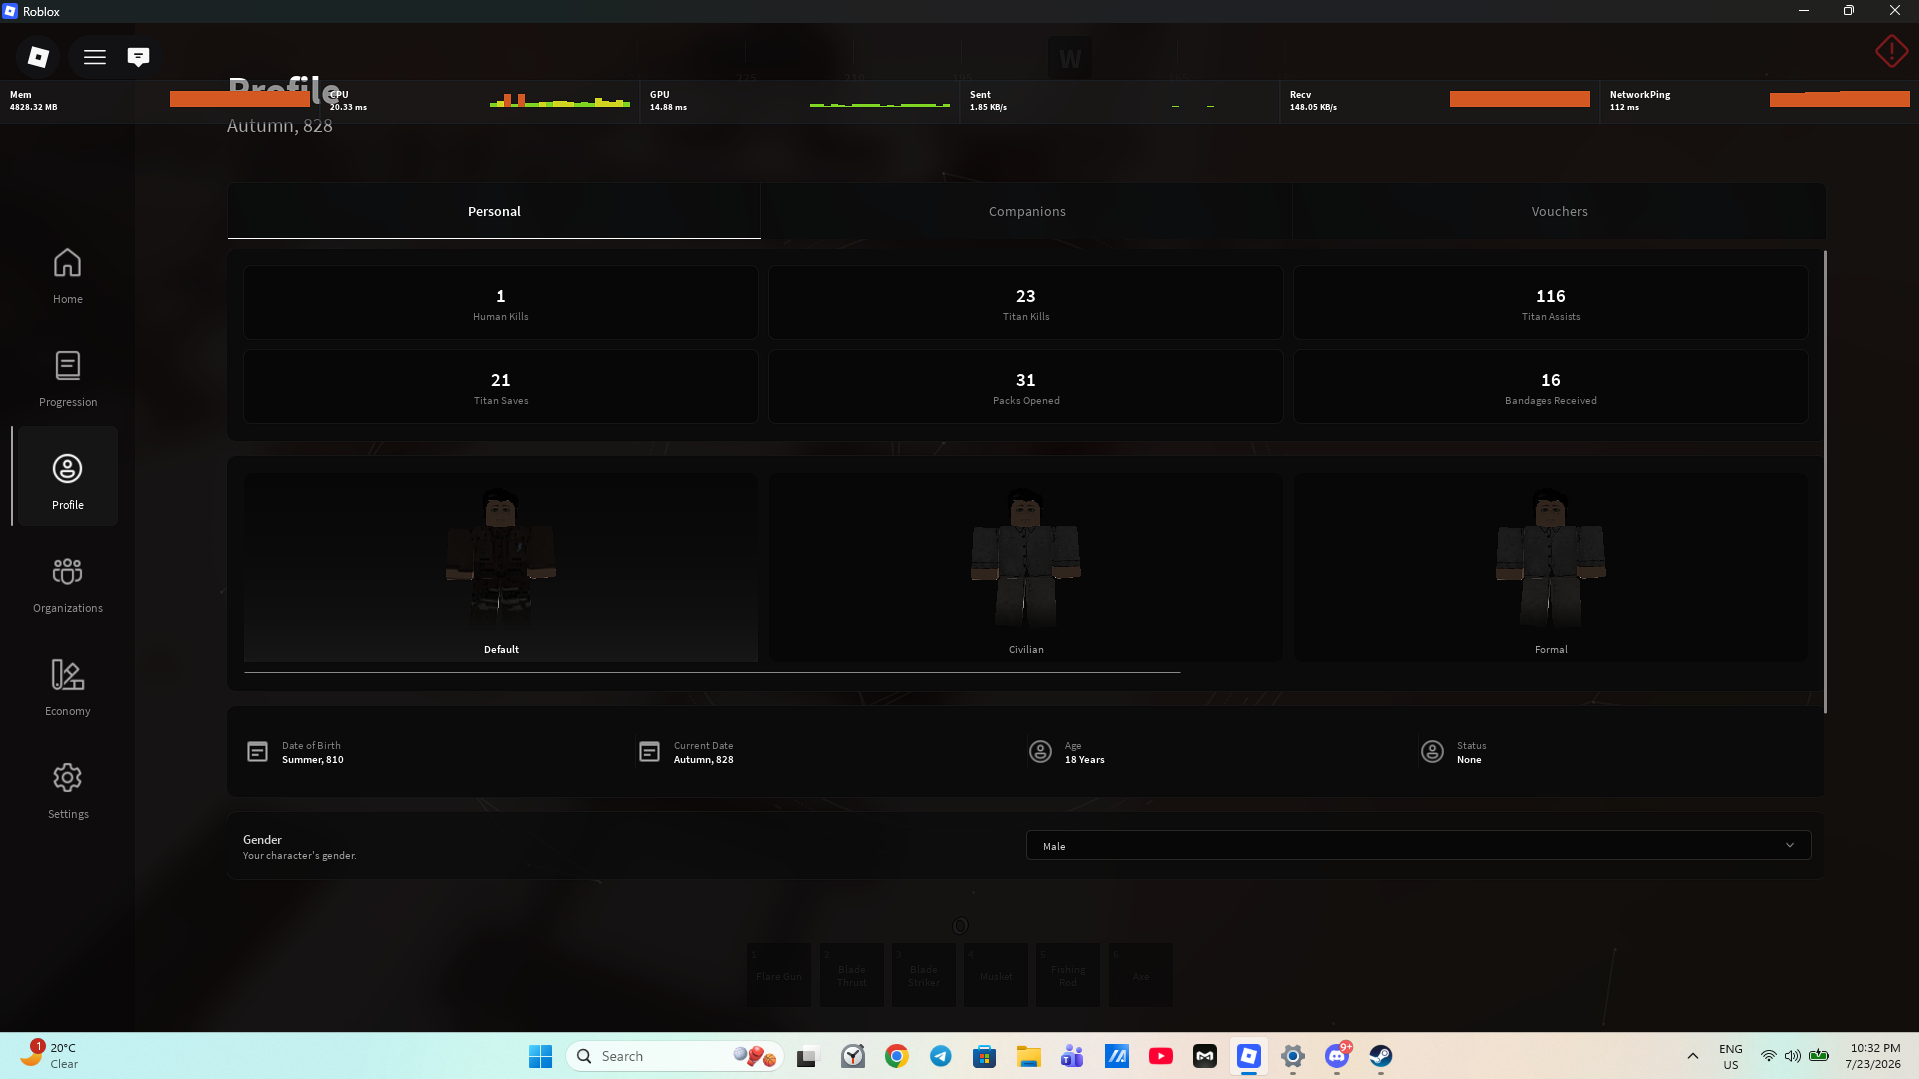Click the taskbar Search box
Image resolution: width=1919 pixels, height=1079 pixels.
[x=676, y=1056]
